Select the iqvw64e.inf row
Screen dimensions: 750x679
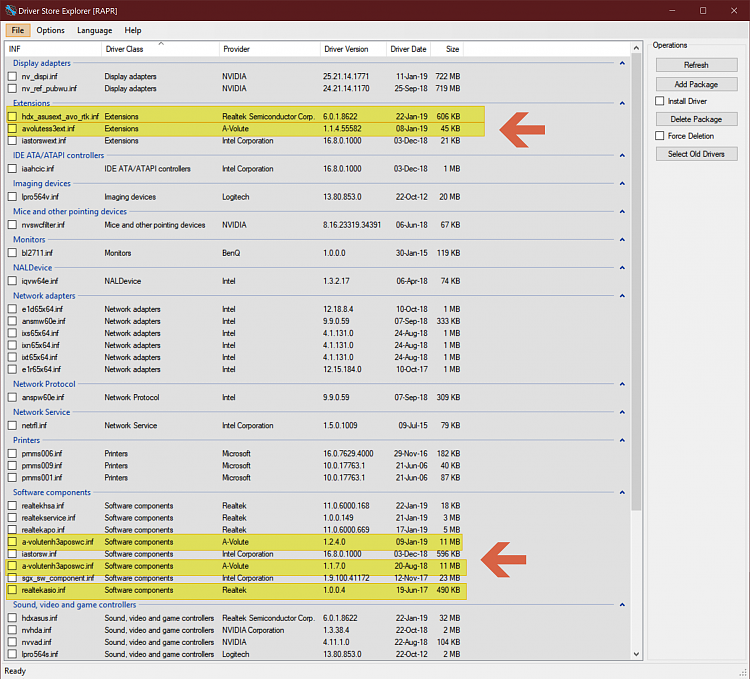coord(234,281)
